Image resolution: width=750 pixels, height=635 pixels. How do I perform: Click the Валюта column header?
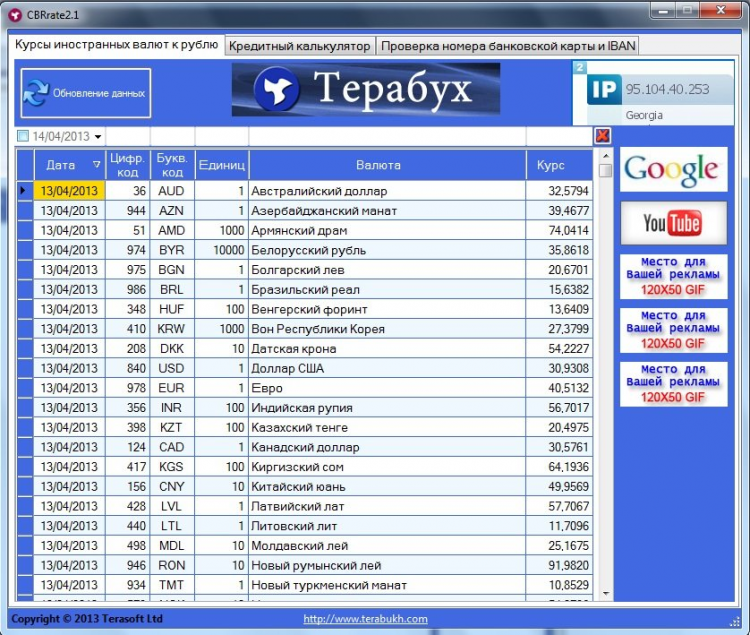coord(387,165)
